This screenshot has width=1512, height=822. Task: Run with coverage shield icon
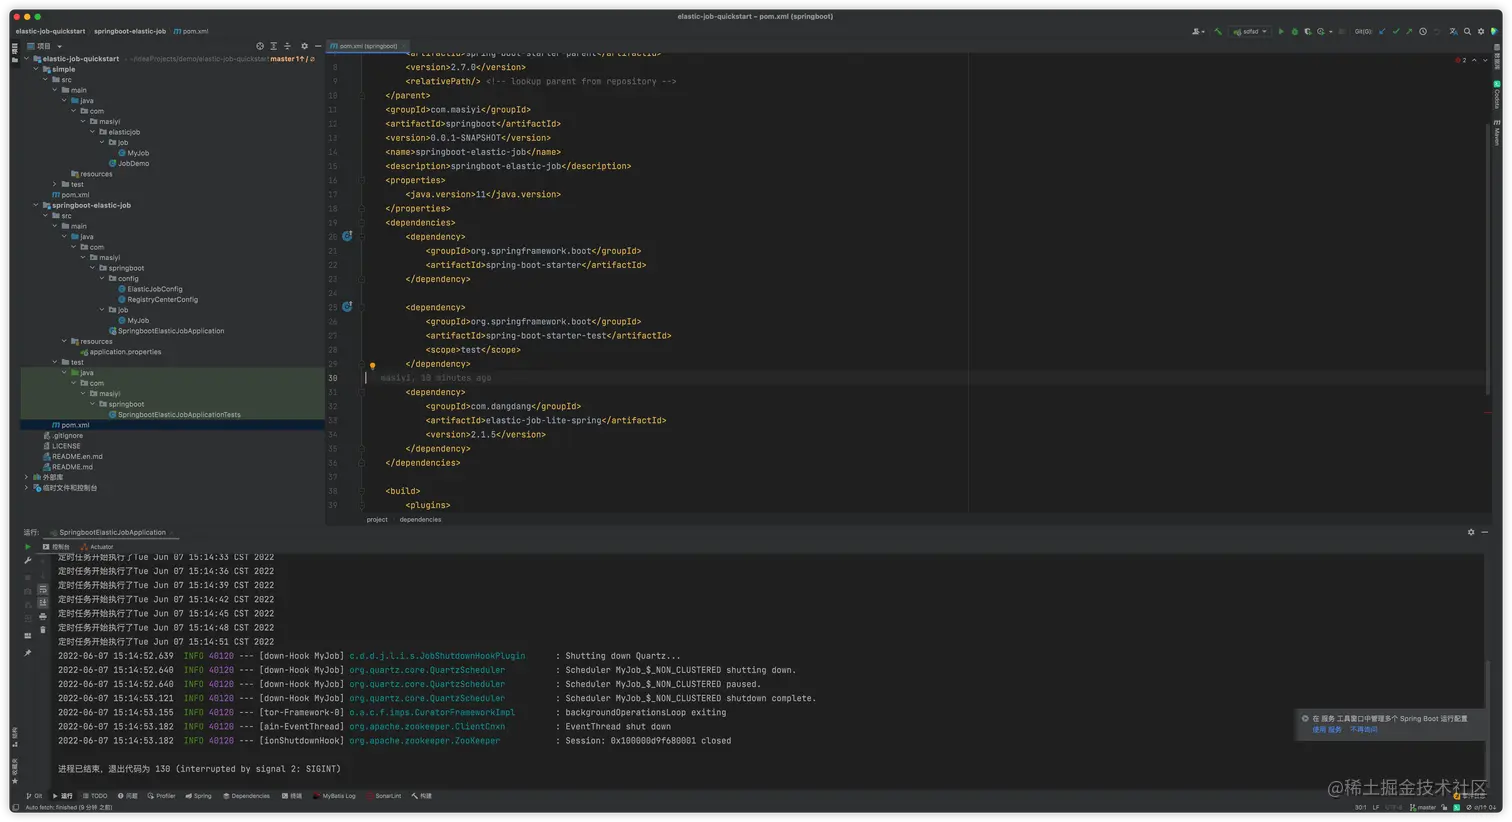[1308, 32]
